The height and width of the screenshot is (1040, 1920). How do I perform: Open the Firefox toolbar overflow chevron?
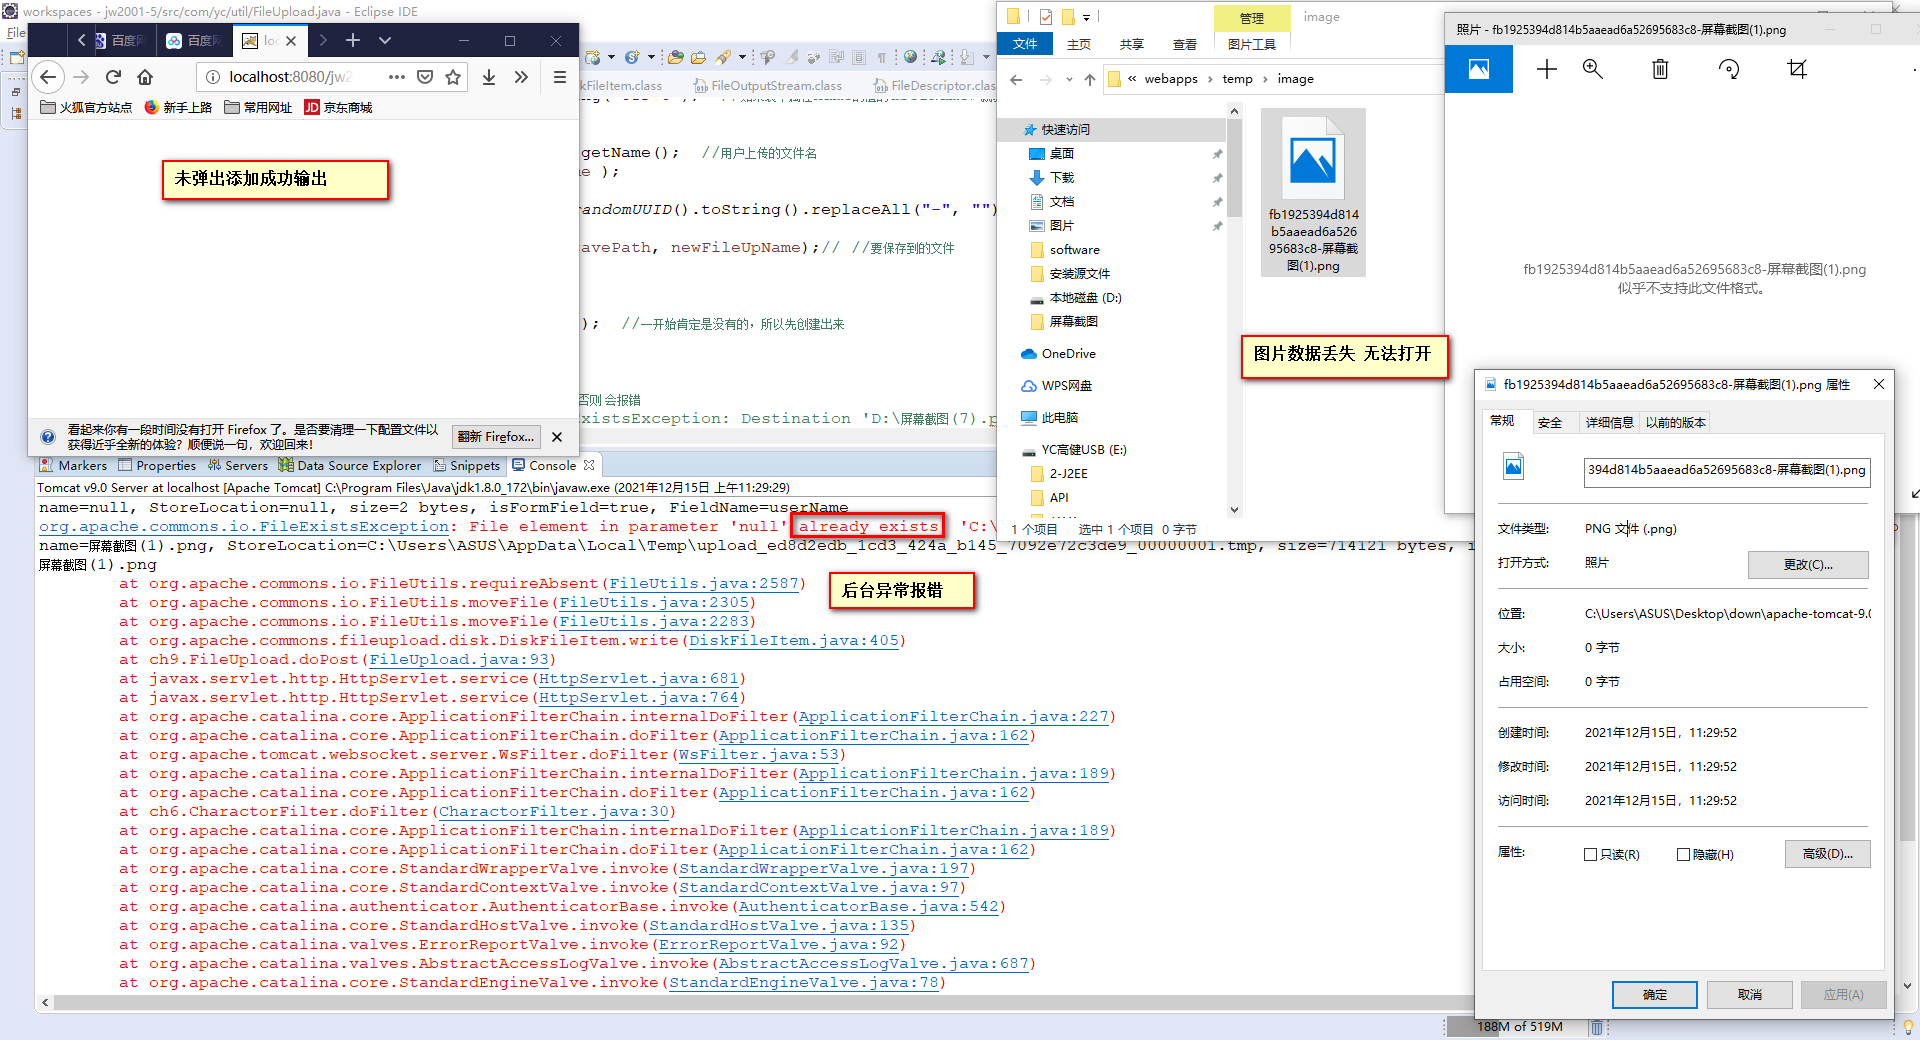point(521,77)
